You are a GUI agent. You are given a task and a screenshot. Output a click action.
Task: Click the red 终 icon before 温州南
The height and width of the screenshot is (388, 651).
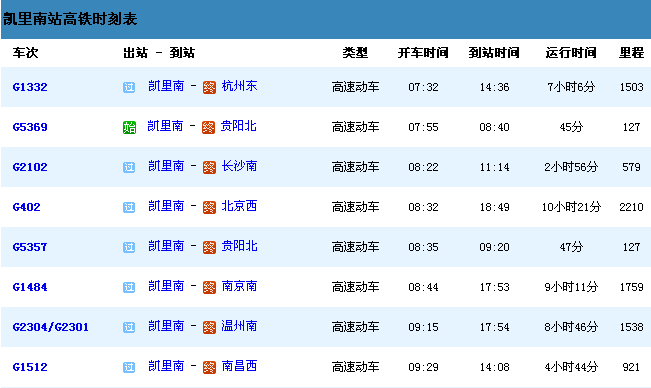209,327
